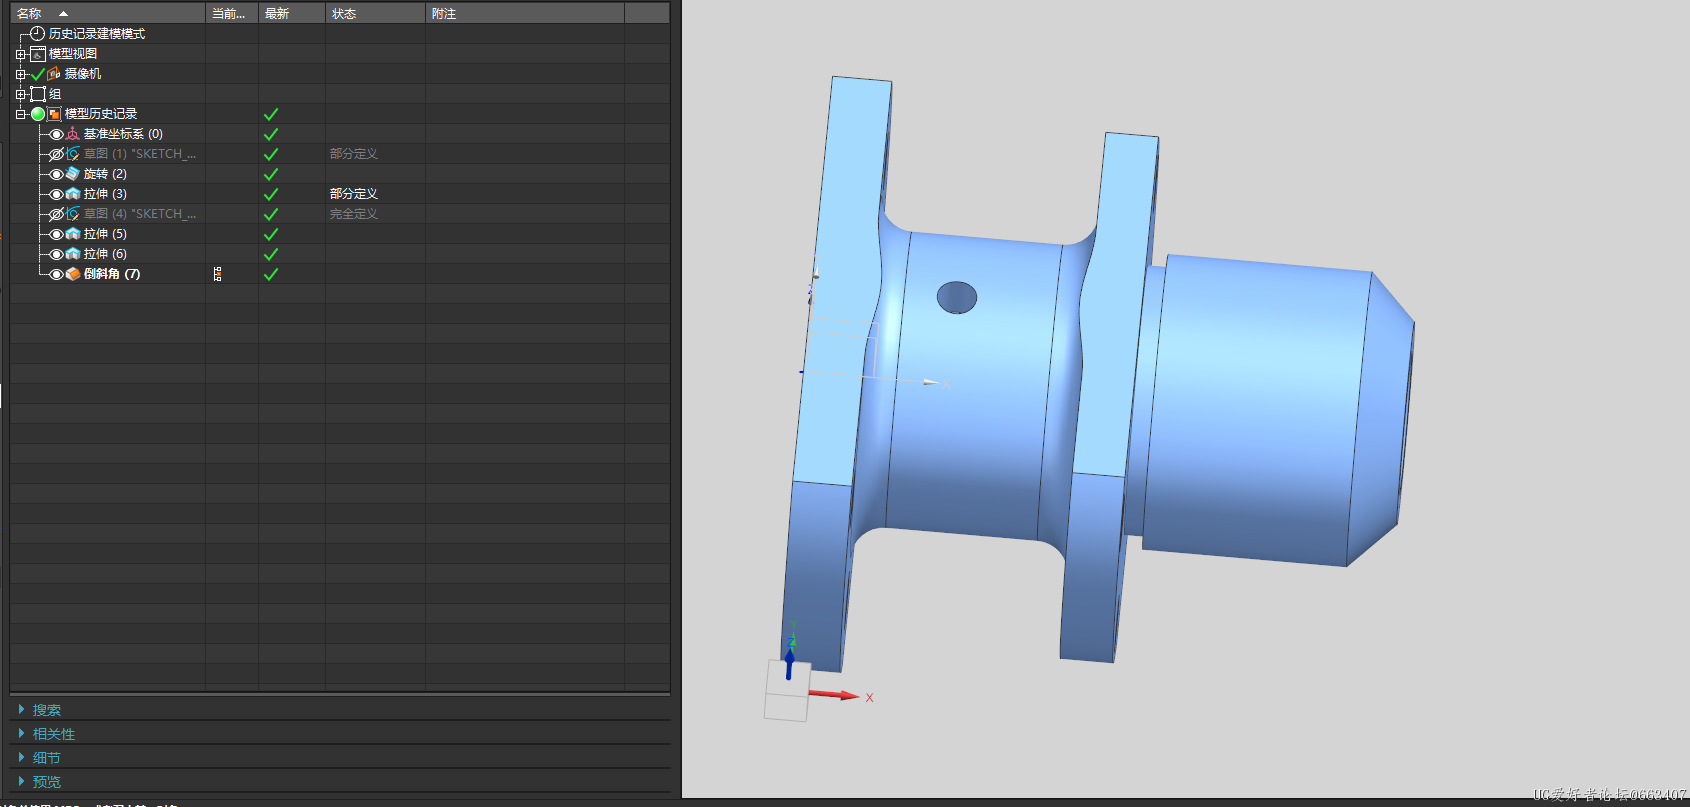Viewport: 1690px width, 807px height.
Task: Click the clock icon for 历史记录建模模式
Action: pos(37,34)
